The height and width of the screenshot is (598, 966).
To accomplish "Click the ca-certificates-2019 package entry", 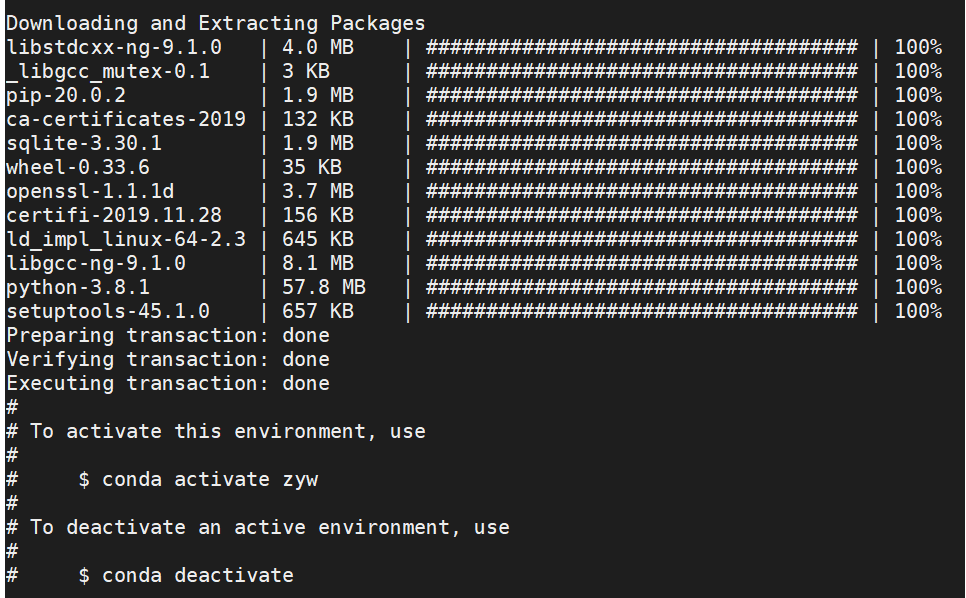I will click(x=126, y=119).
